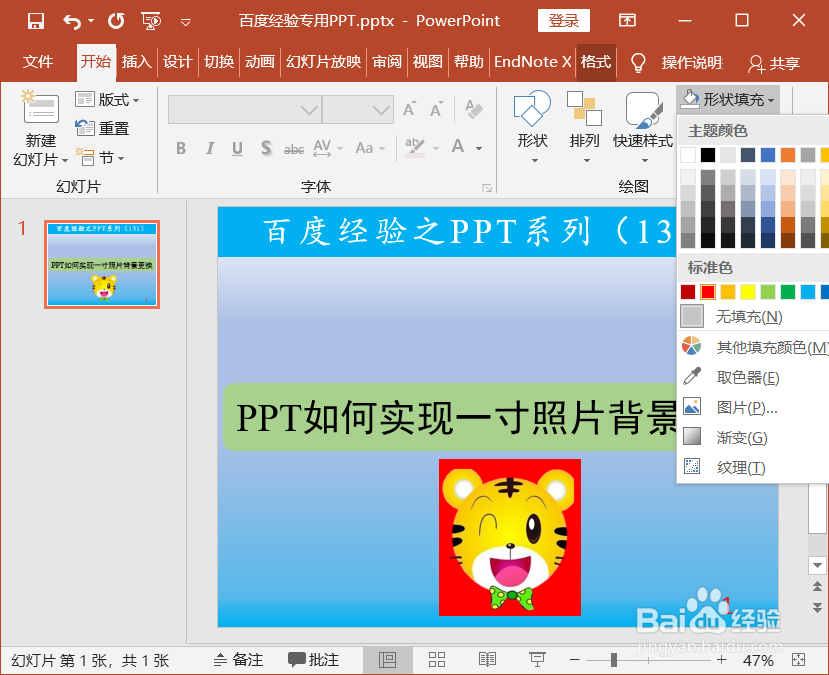Open 纹理 texture submenu
829x675 pixels.
(x=753, y=468)
